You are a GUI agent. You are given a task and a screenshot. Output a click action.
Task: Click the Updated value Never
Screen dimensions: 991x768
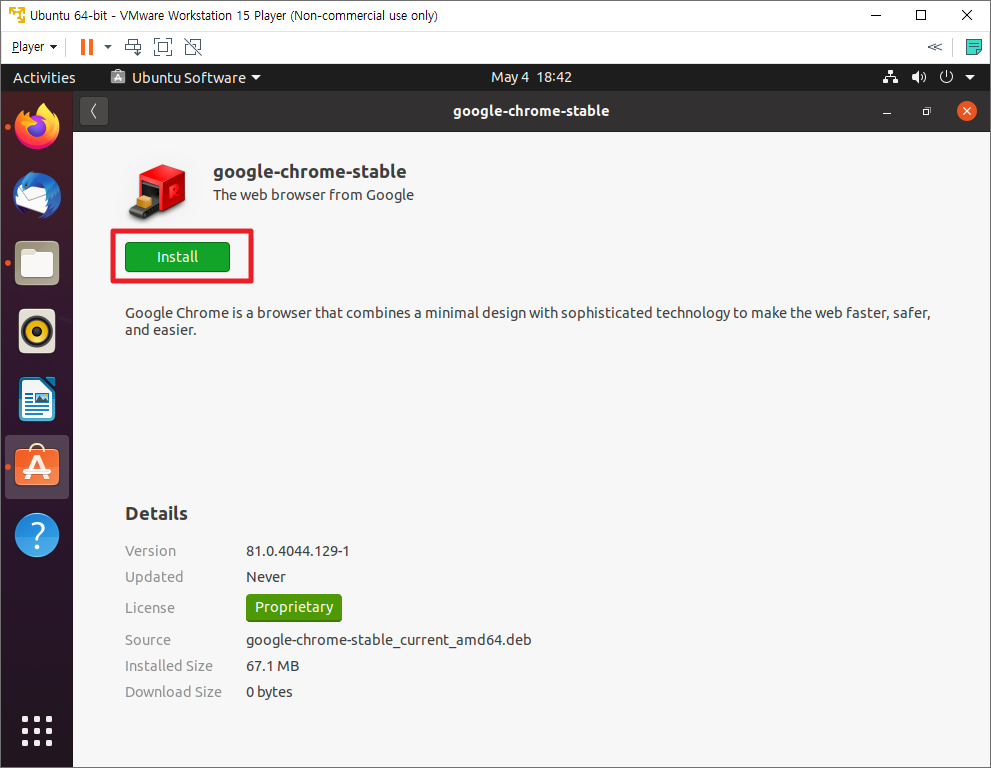pos(265,577)
